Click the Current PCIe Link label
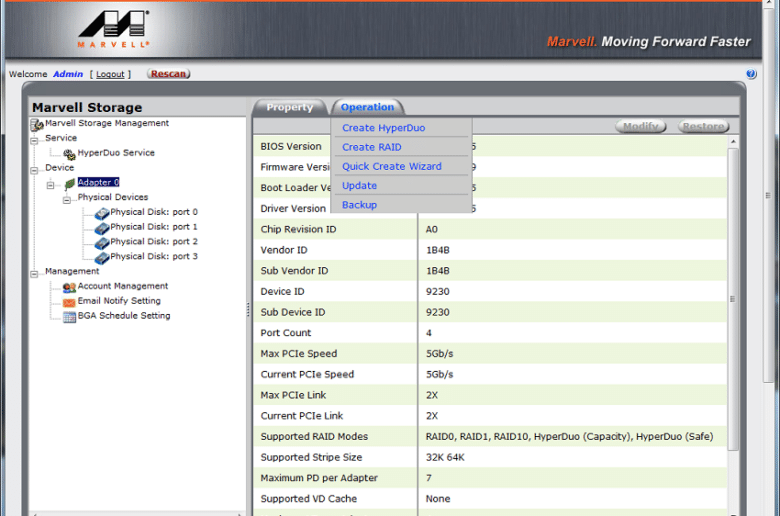 click(302, 416)
